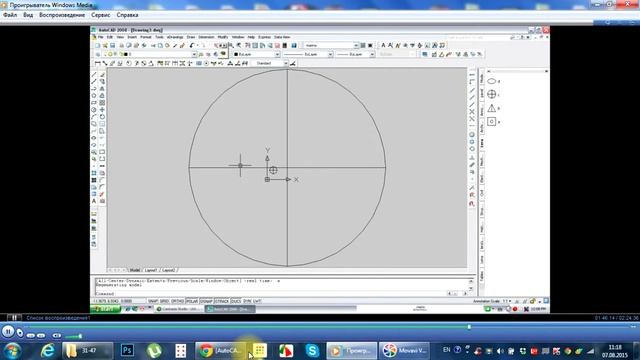Switch to the Layout2 tab in AutoCAD
The height and width of the screenshot is (360, 640).
[x=168, y=270]
